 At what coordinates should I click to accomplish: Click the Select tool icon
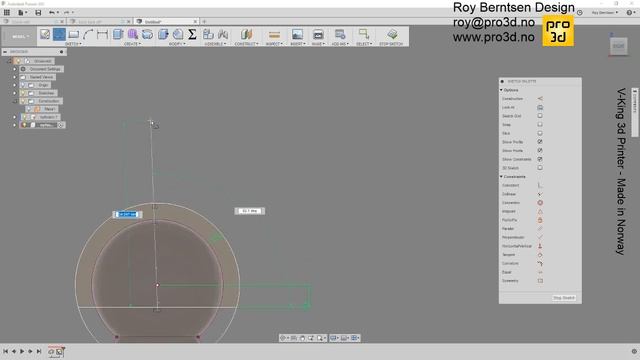[364, 34]
